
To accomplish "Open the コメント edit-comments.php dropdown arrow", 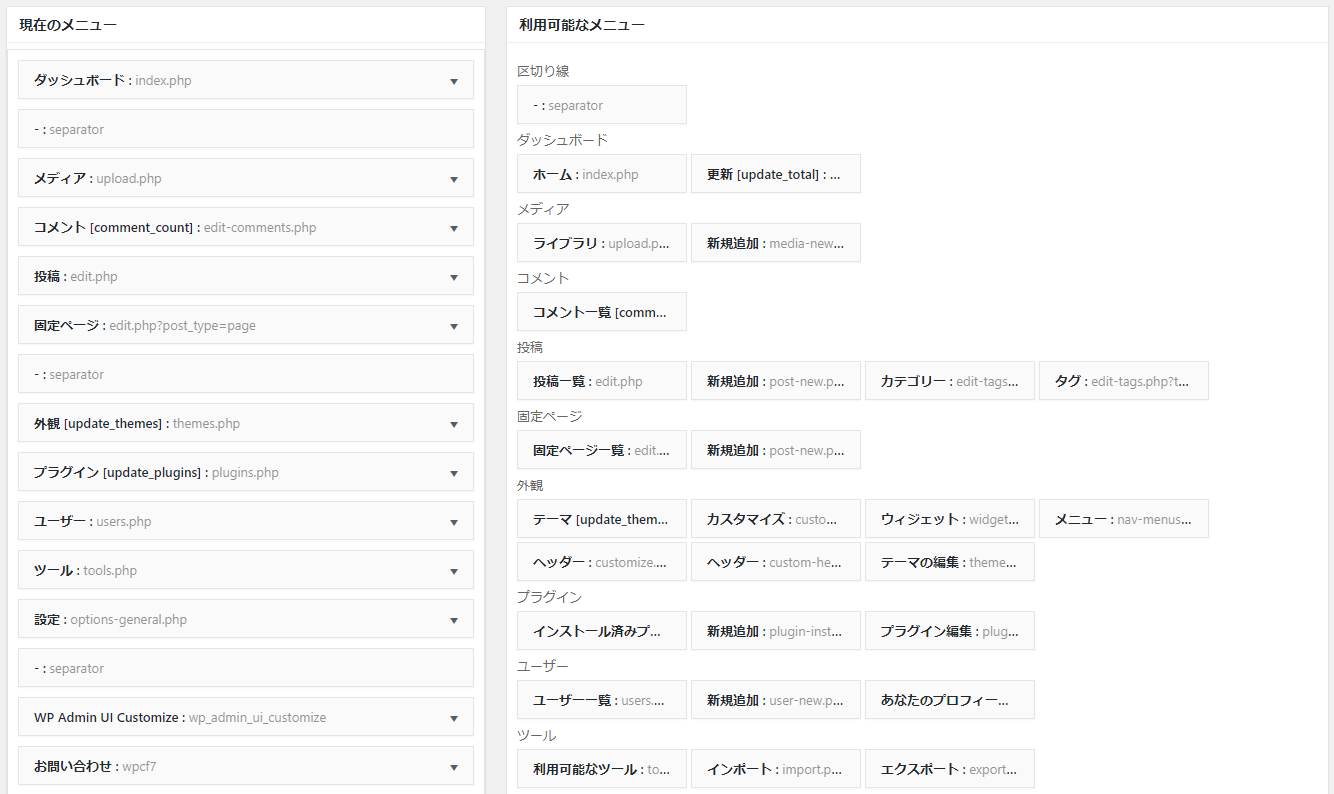I will coord(454,228).
